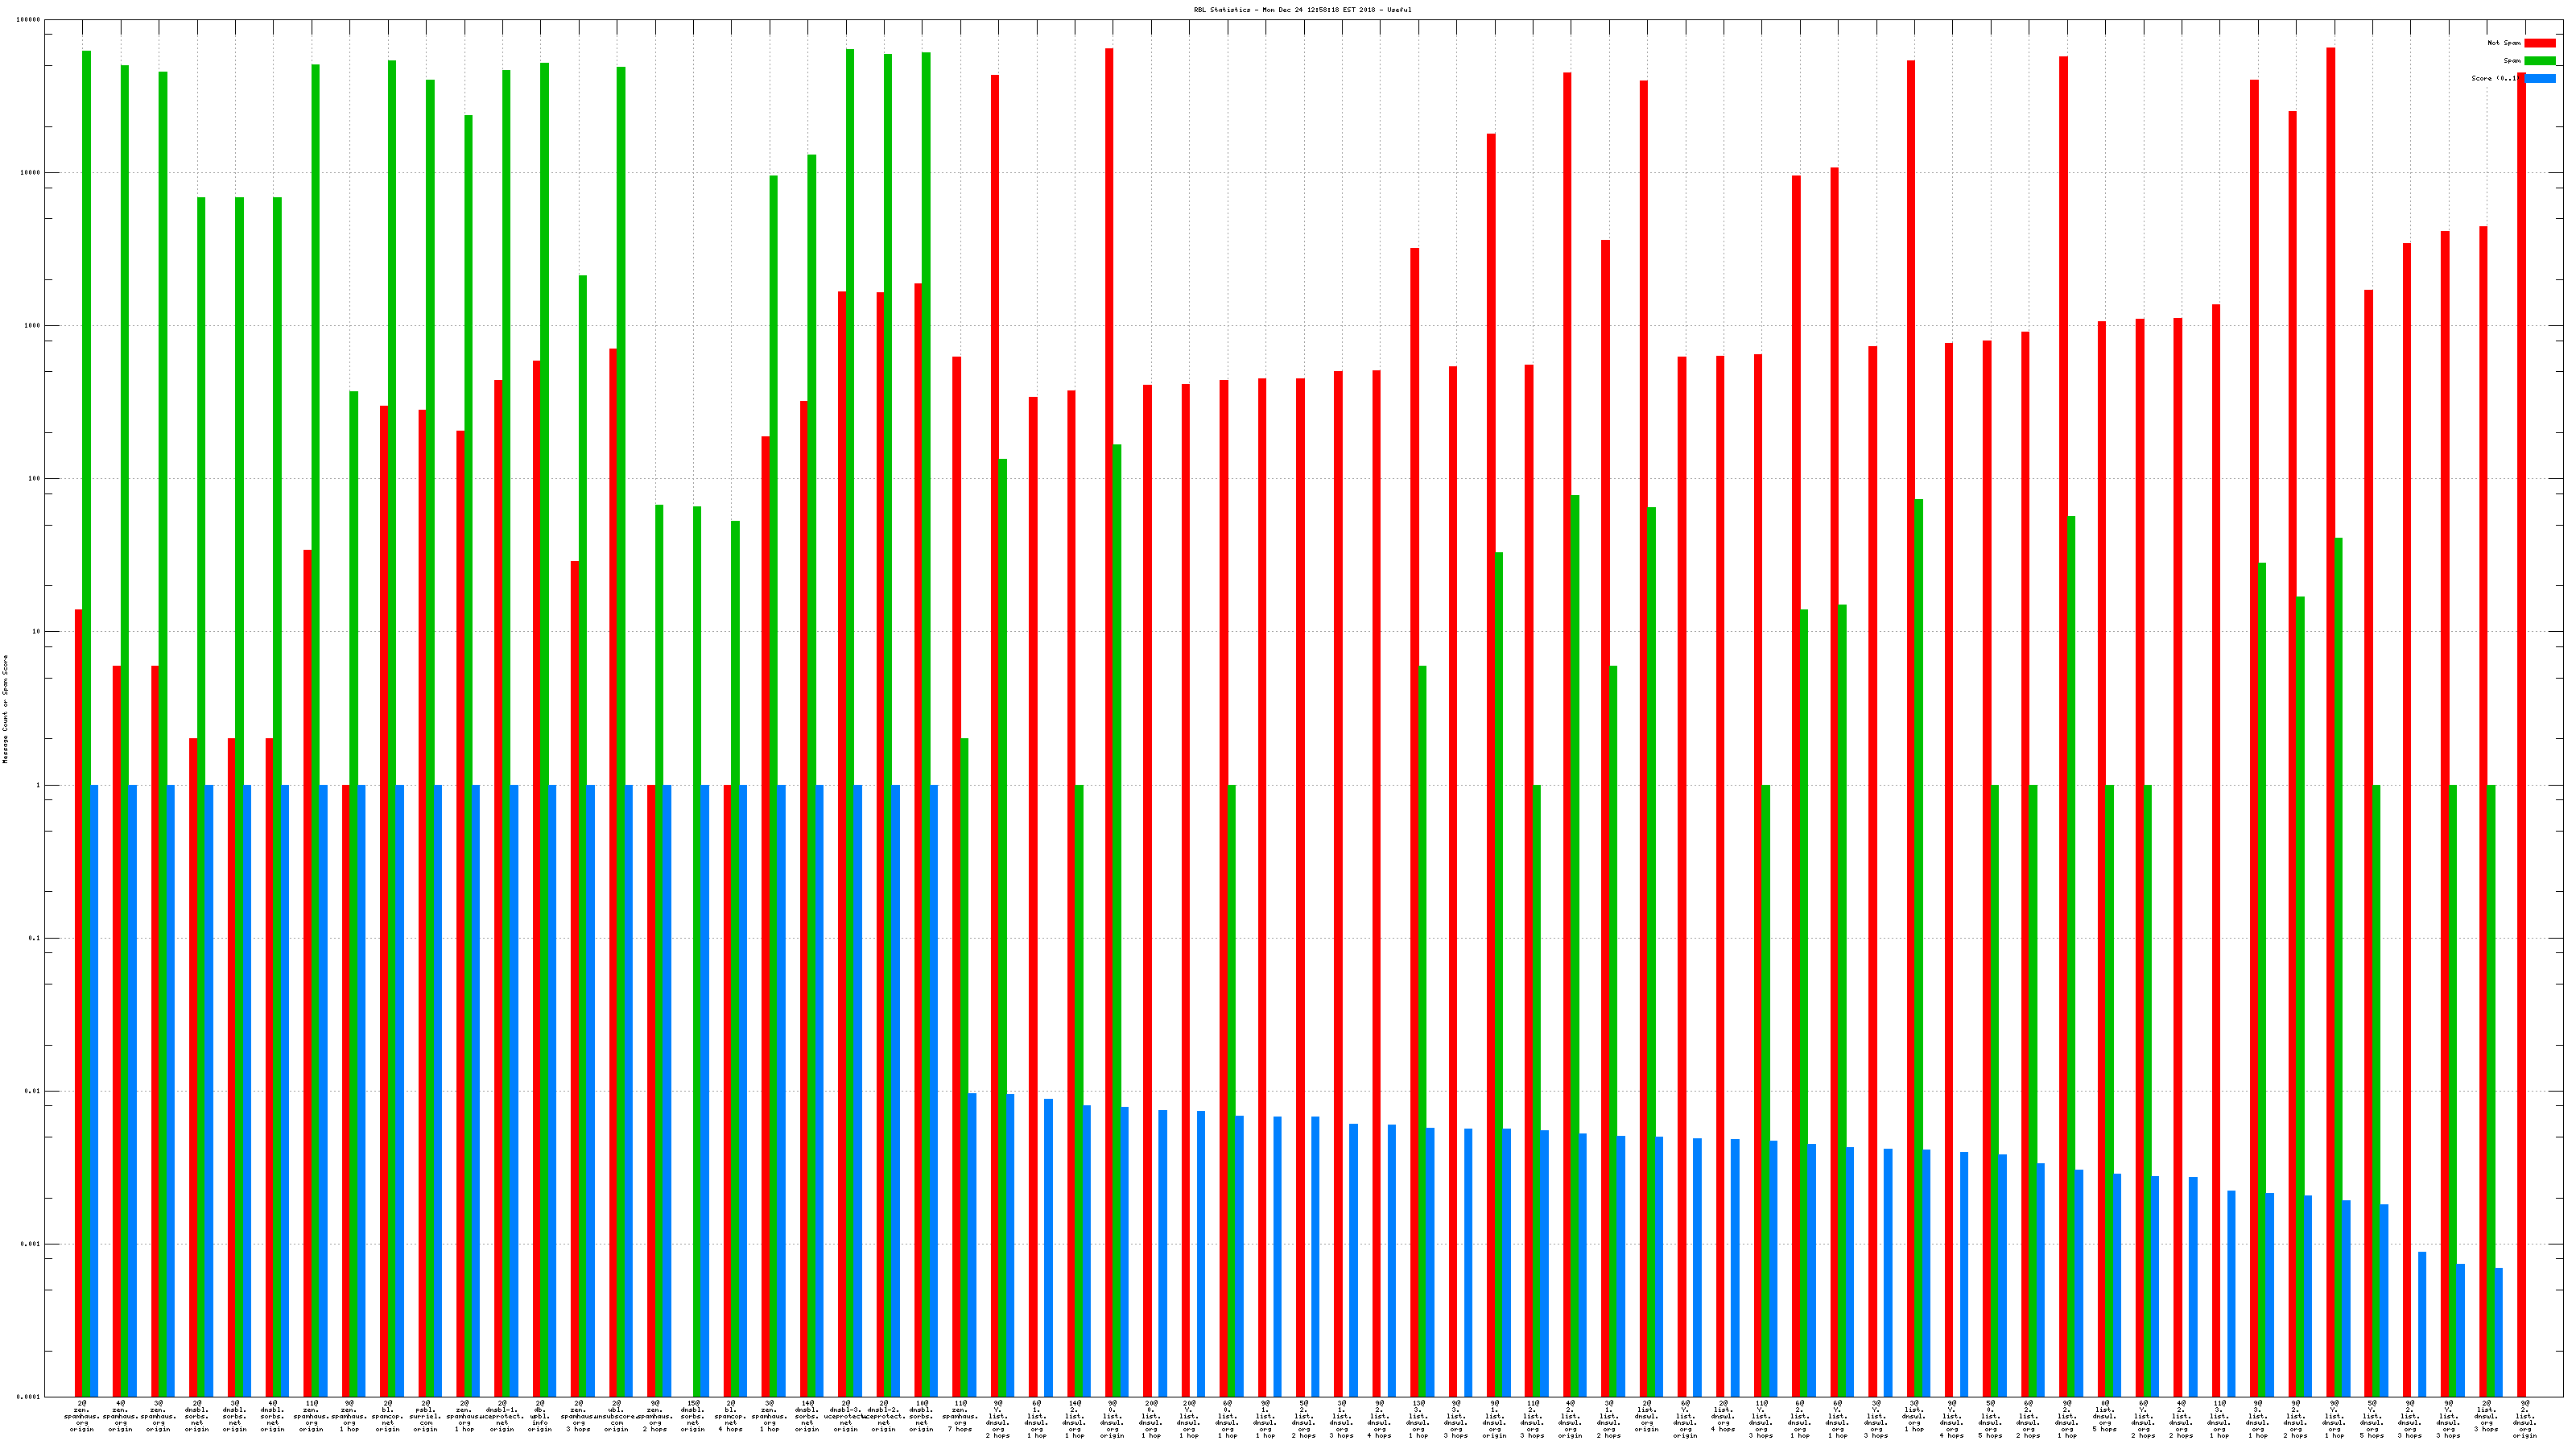Click the zen.spamhaus.org 7 hops label
Image resolution: width=2576 pixels, height=1449 pixels.
point(960,1417)
